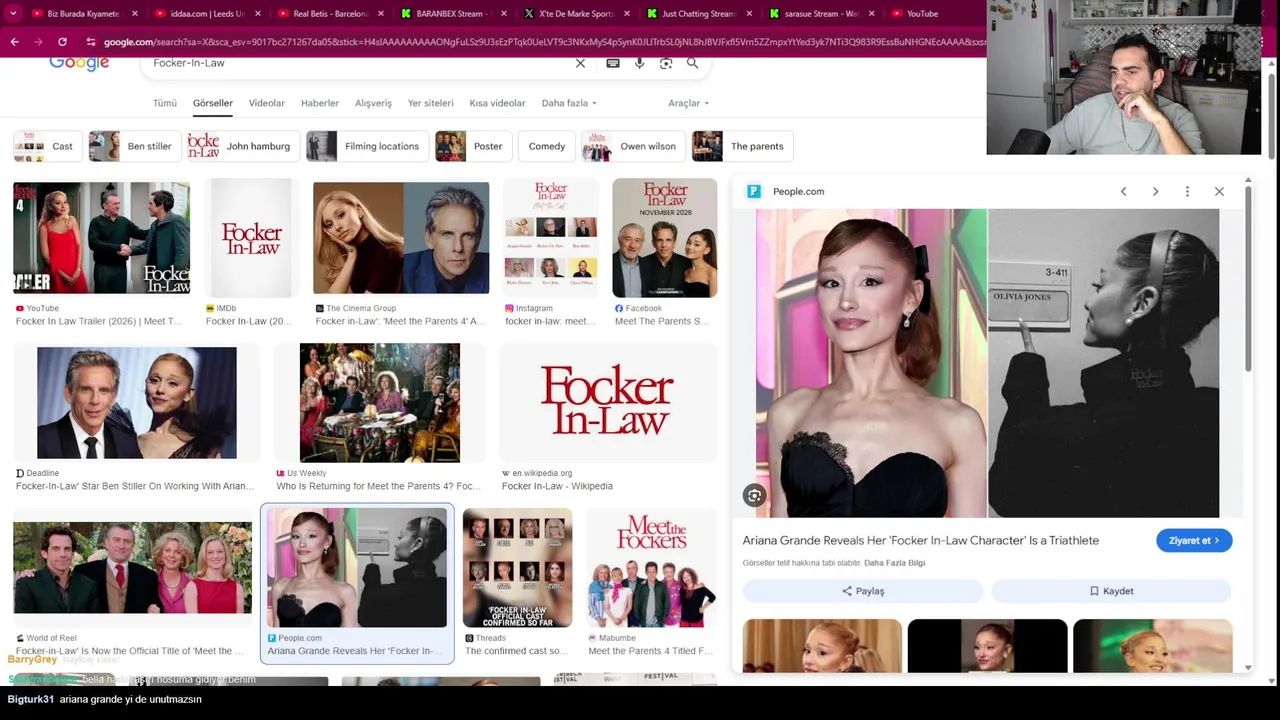Open The Cinema Group image result
1280x720 pixels.
click(x=401, y=238)
